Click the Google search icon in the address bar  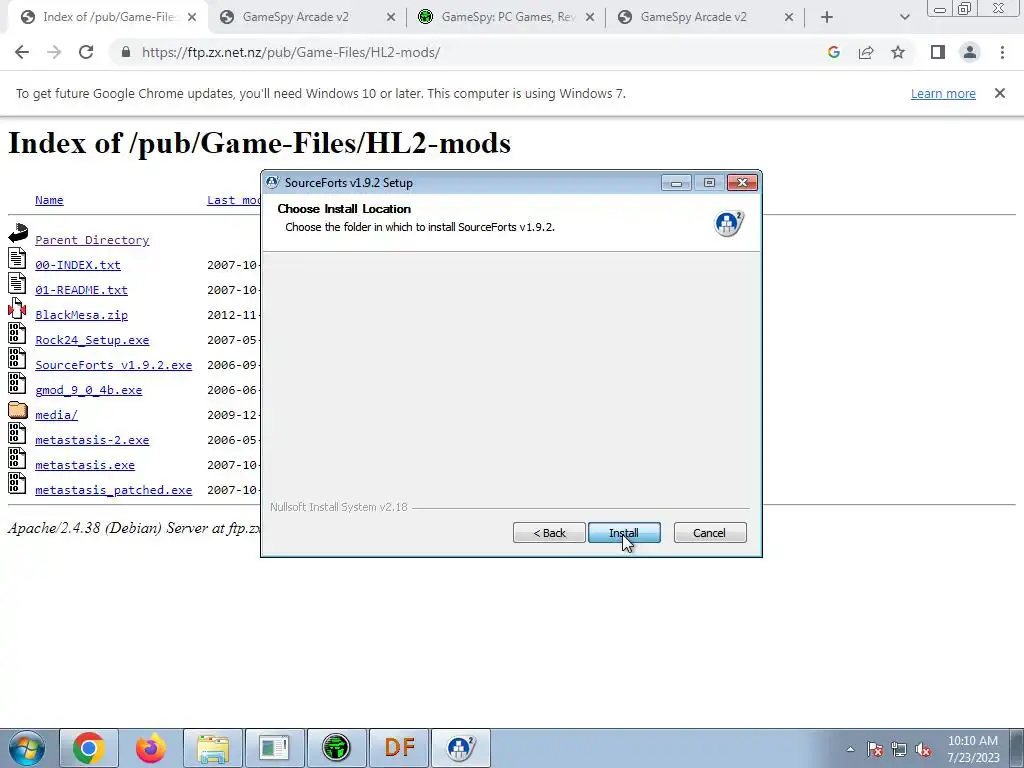pyautogui.click(x=833, y=52)
